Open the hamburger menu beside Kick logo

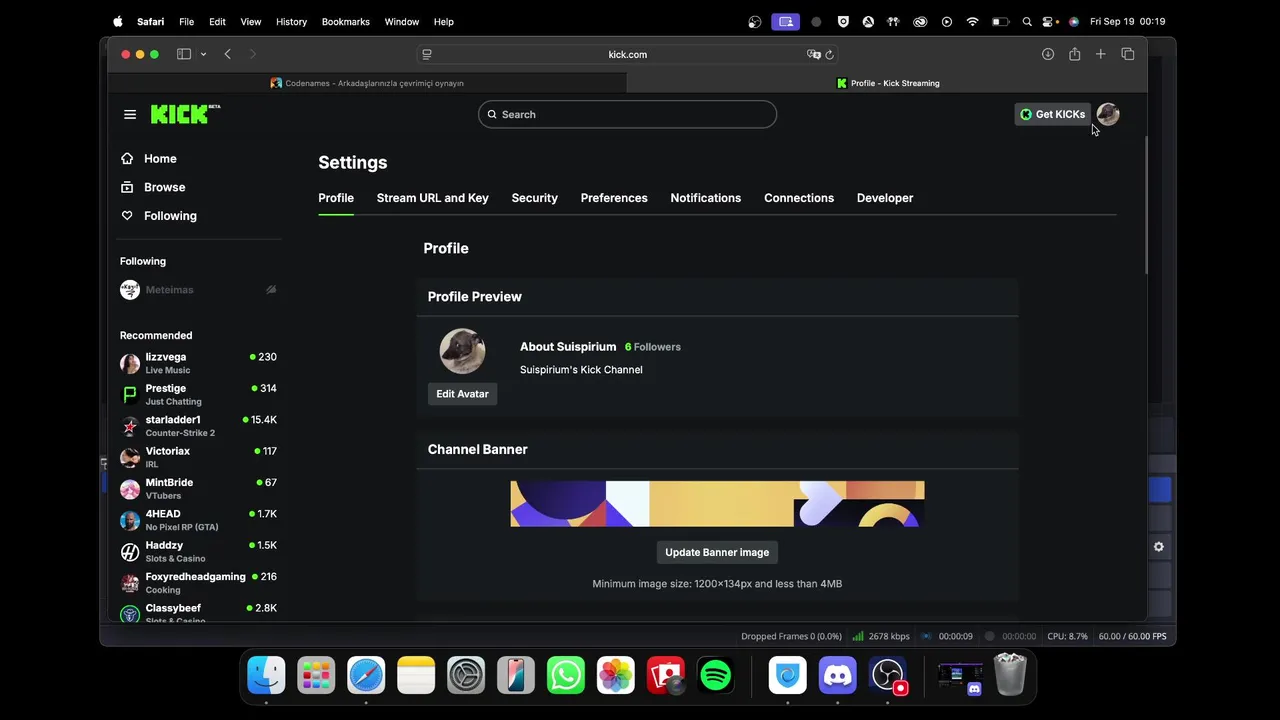tap(130, 114)
